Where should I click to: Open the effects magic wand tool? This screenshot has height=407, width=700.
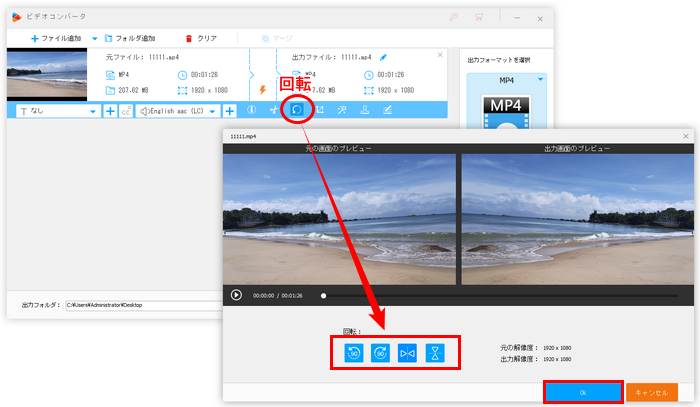point(342,110)
